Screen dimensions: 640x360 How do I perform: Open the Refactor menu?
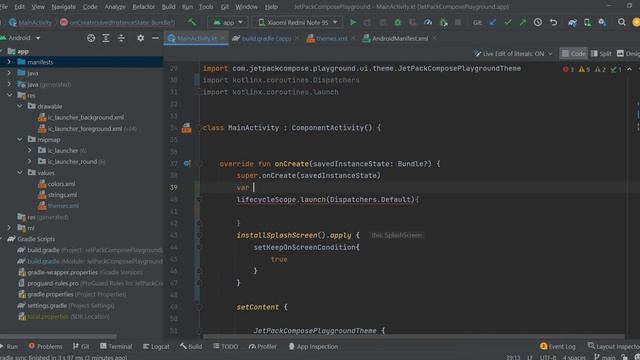(x=144, y=7)
